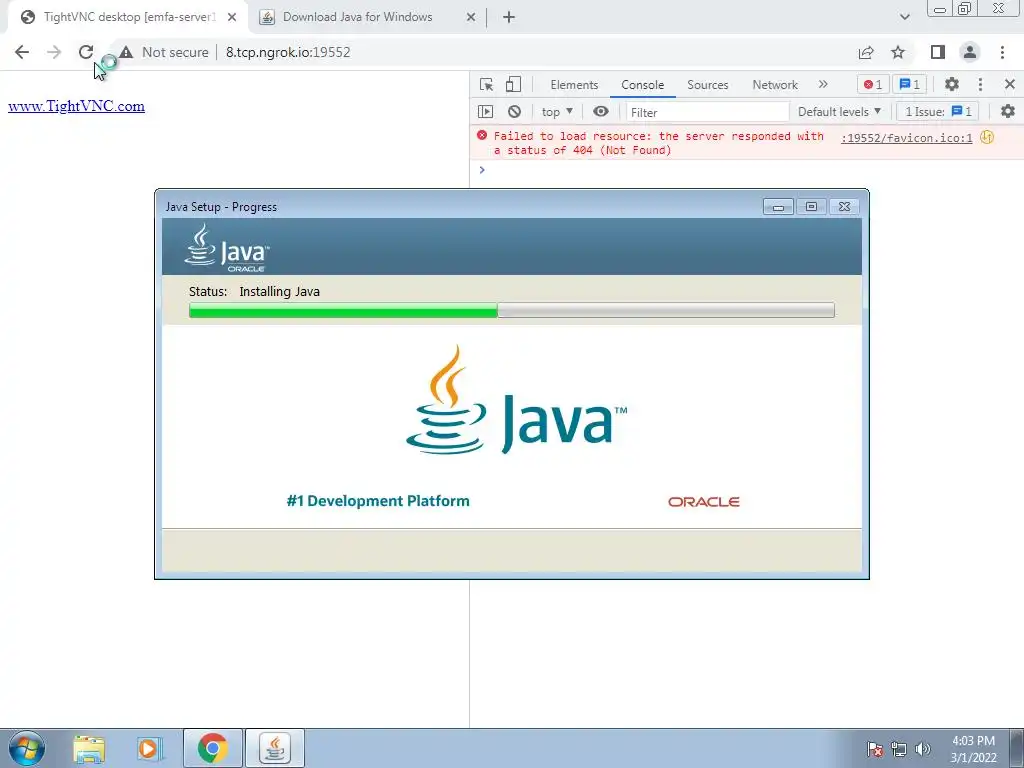Open the www.TightVNC.com link
This screenshot has height=768, width=1024.
[76, 106]
